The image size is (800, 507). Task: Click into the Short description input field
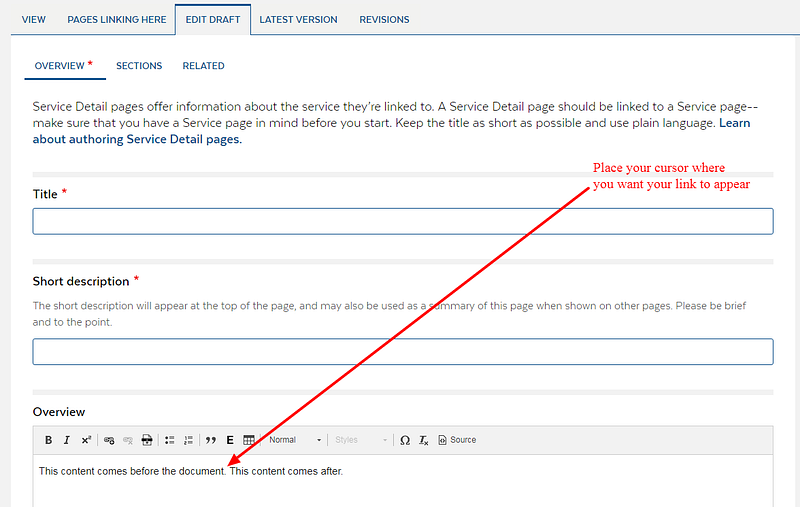403,351
